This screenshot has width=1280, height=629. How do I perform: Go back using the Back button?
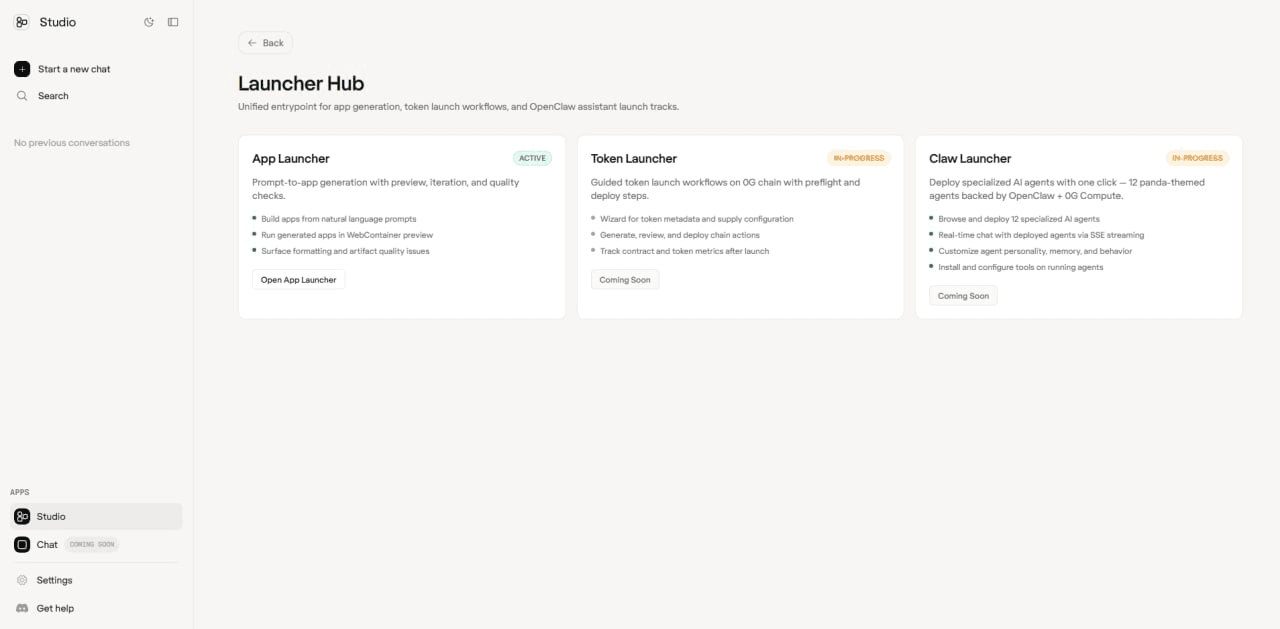(265, 43)
